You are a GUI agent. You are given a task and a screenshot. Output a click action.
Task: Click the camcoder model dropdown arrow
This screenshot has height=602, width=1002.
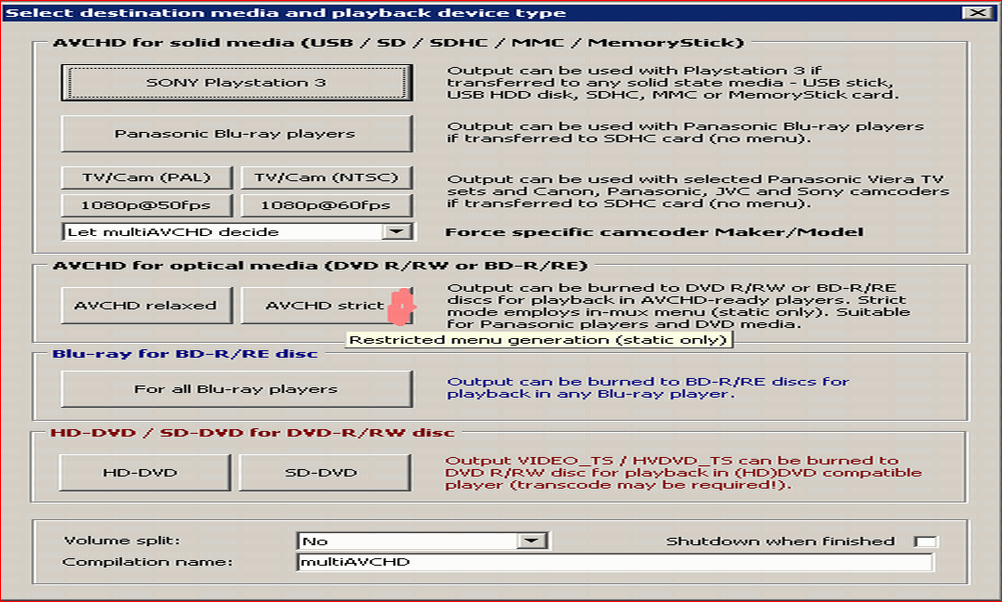398,232
